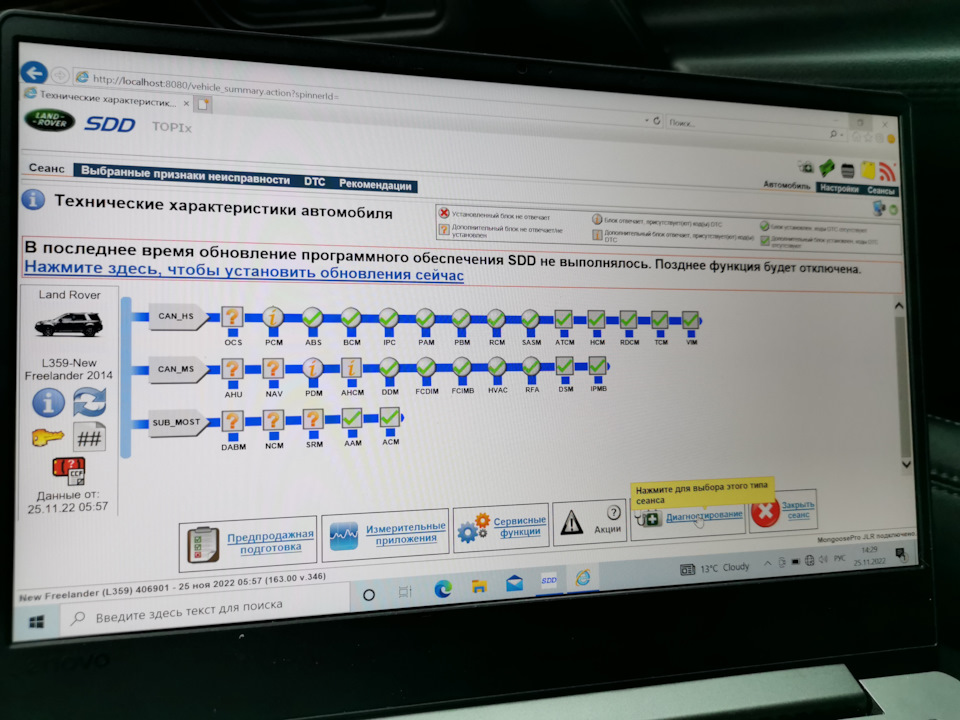Open the DDM module icon
The width and height of the screenshot is (960, 720).
tap(389, 368)
